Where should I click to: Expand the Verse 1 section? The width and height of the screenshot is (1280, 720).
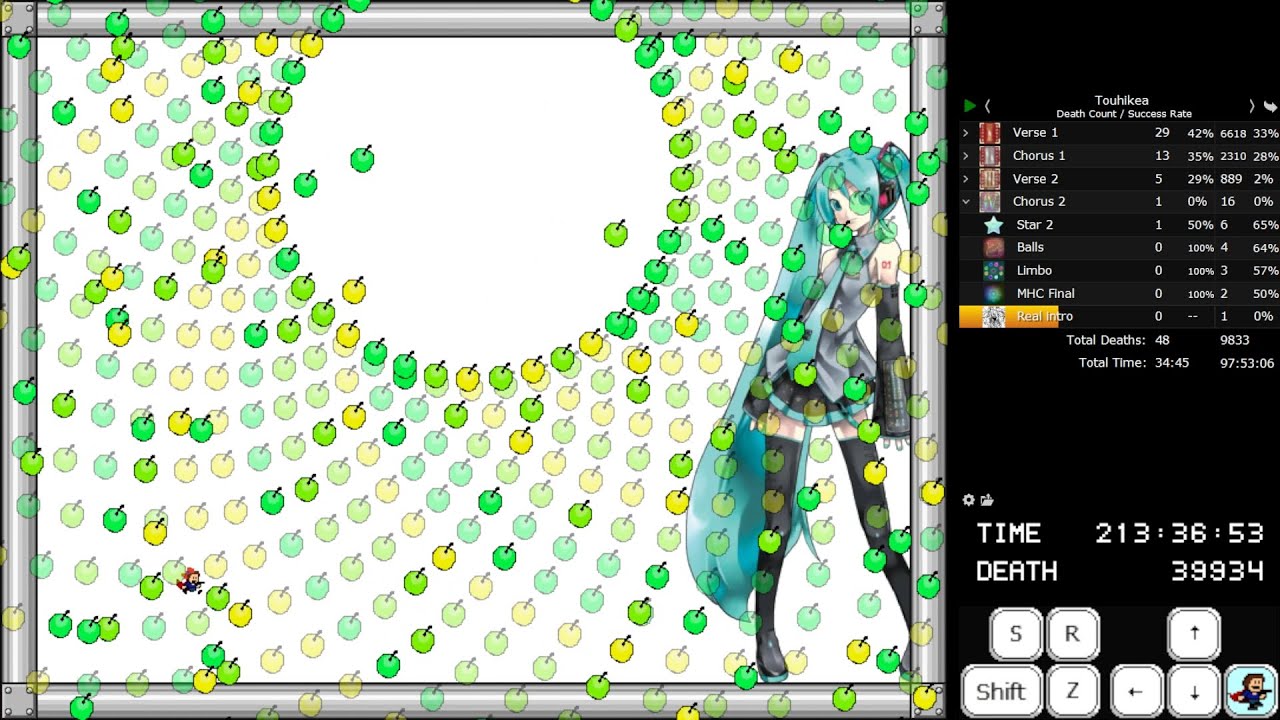pos(966,133)
